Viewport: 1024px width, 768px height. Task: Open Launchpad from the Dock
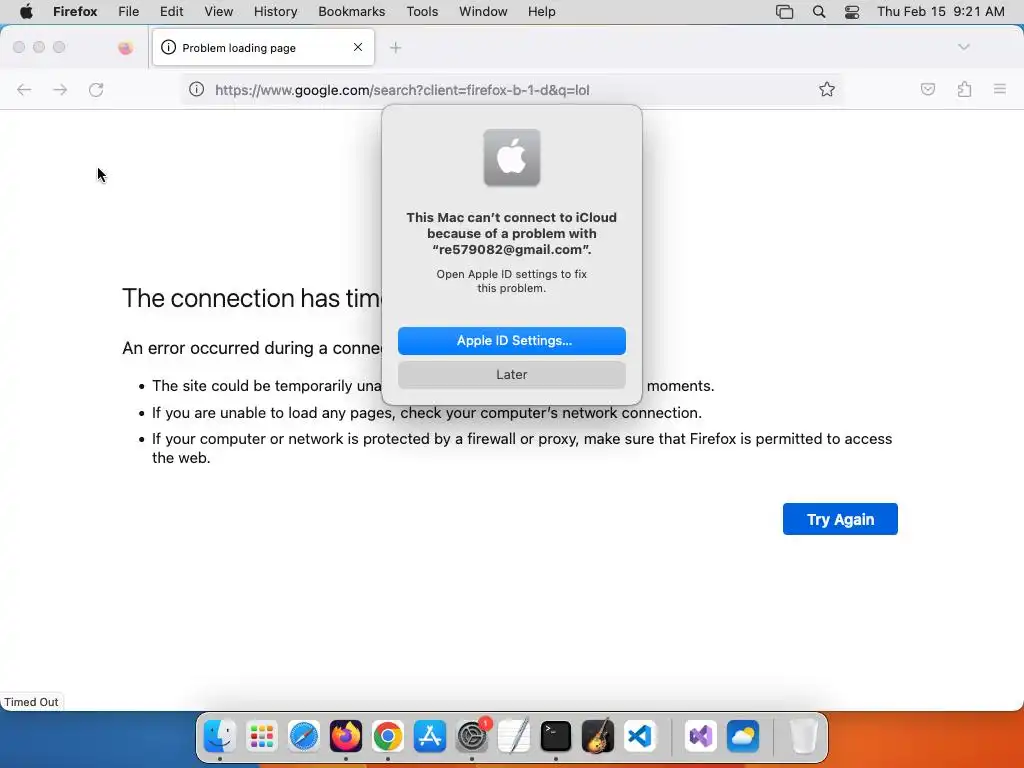[x=262, y=736]
